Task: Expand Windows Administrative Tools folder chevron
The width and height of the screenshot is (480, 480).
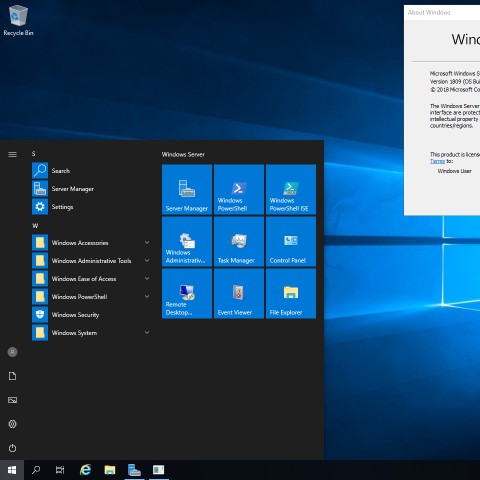Action: (x=147, y=260)
